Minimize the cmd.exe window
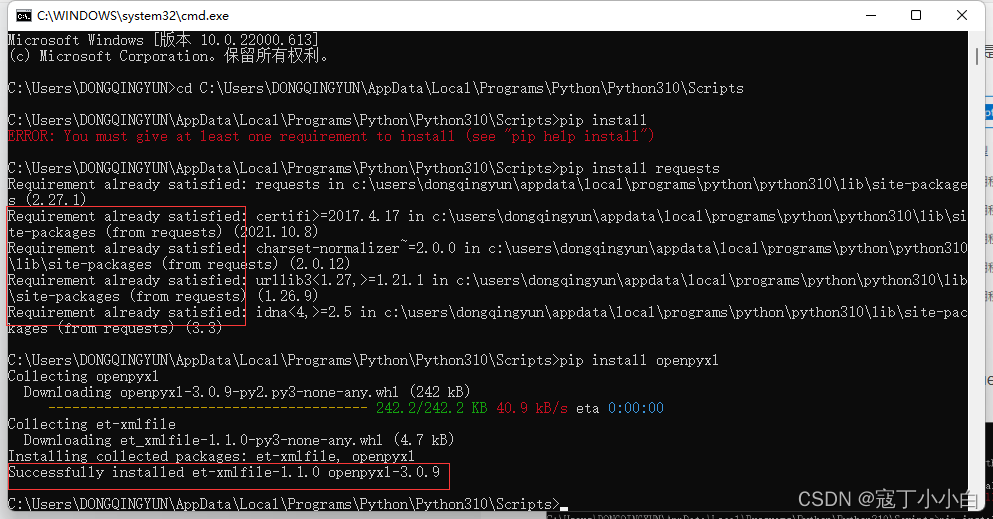The image size is (993, 519). [x=871, y=15]
